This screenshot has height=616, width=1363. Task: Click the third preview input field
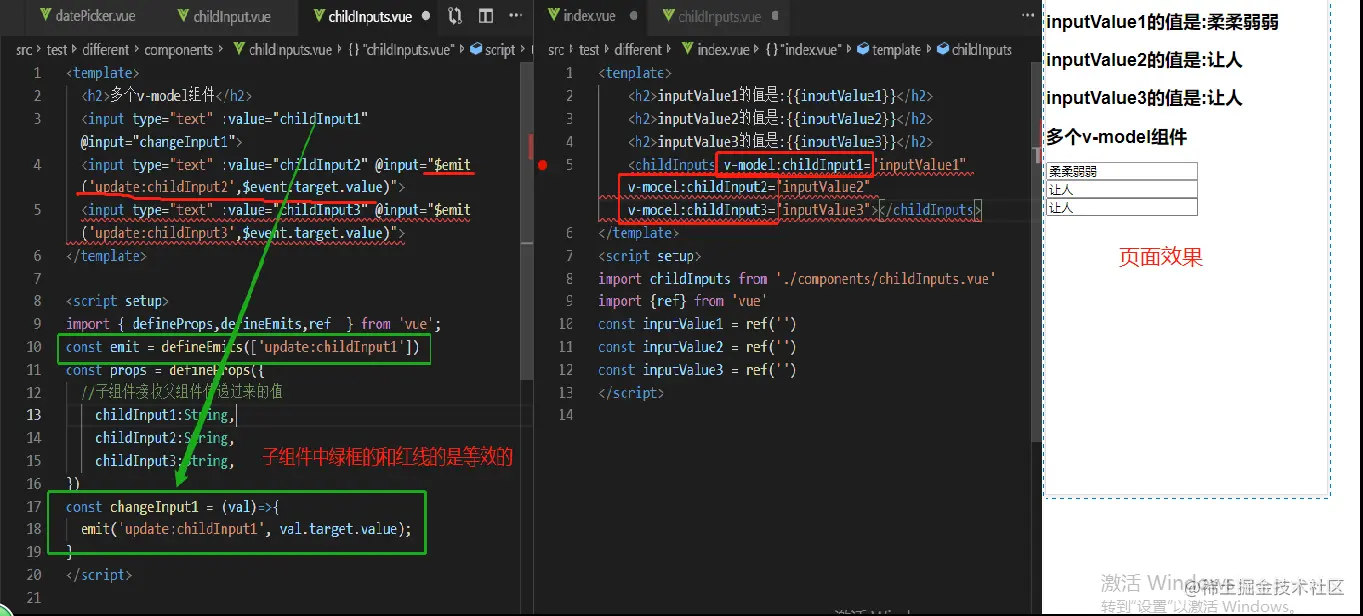[x=1121, y=207]
